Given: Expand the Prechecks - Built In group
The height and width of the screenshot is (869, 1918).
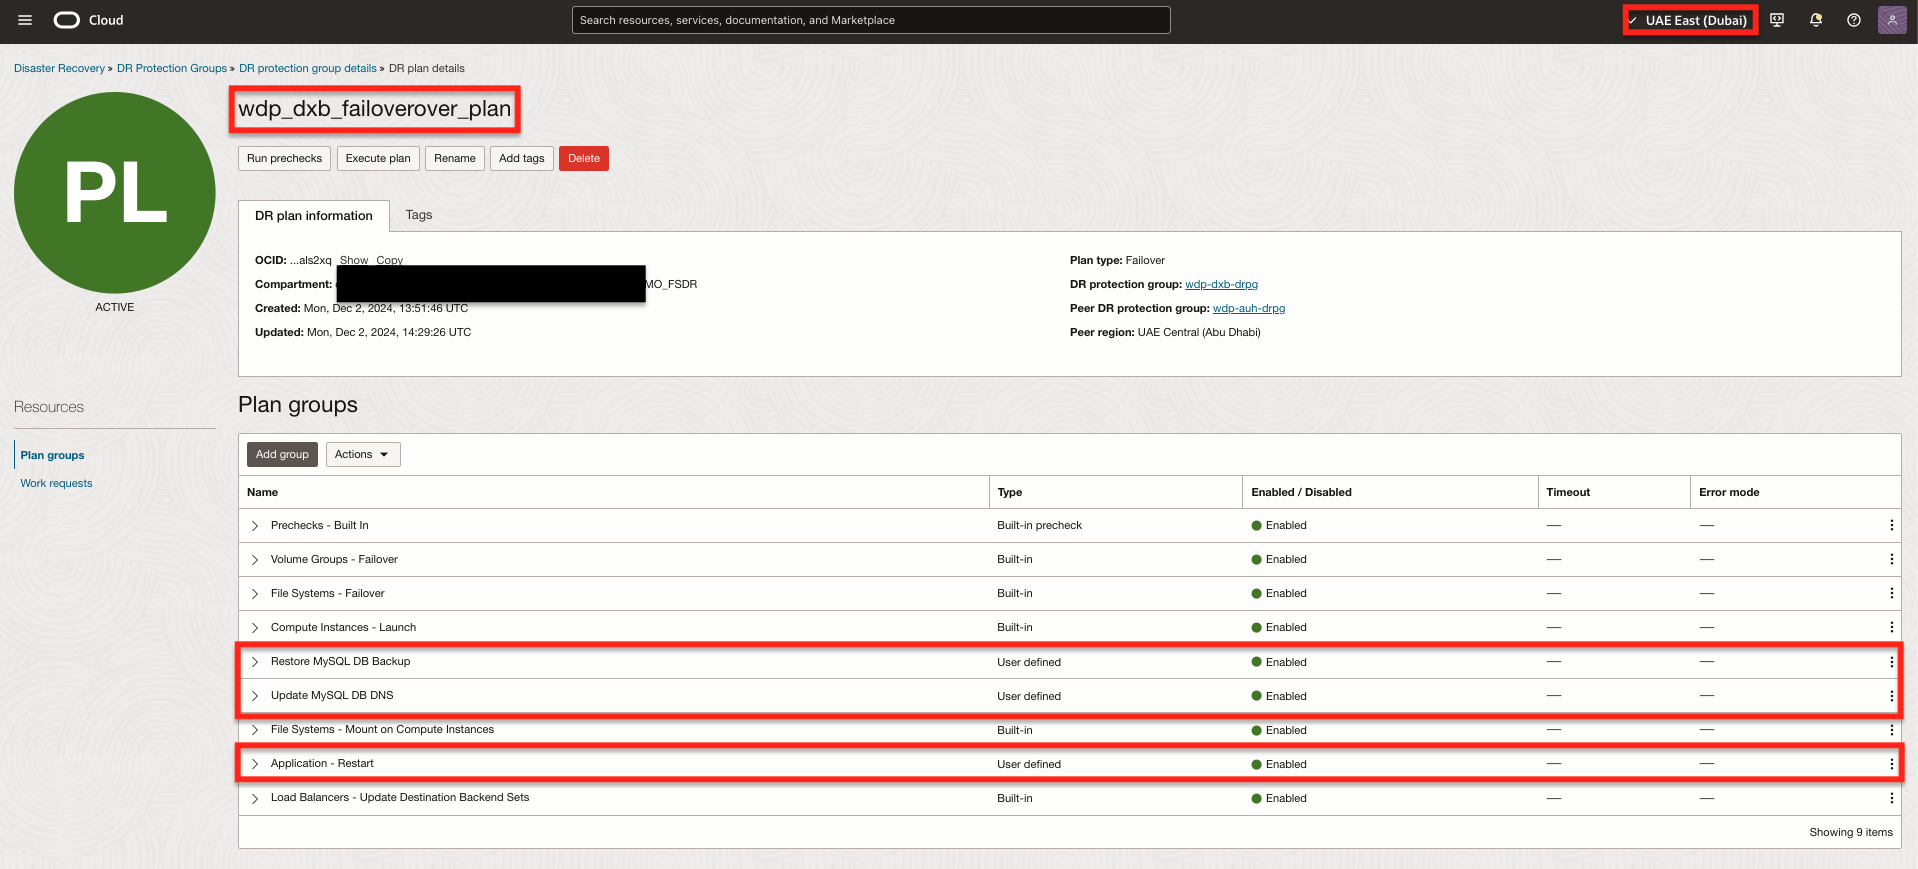Looking at the screenshot, I should 255,526.
